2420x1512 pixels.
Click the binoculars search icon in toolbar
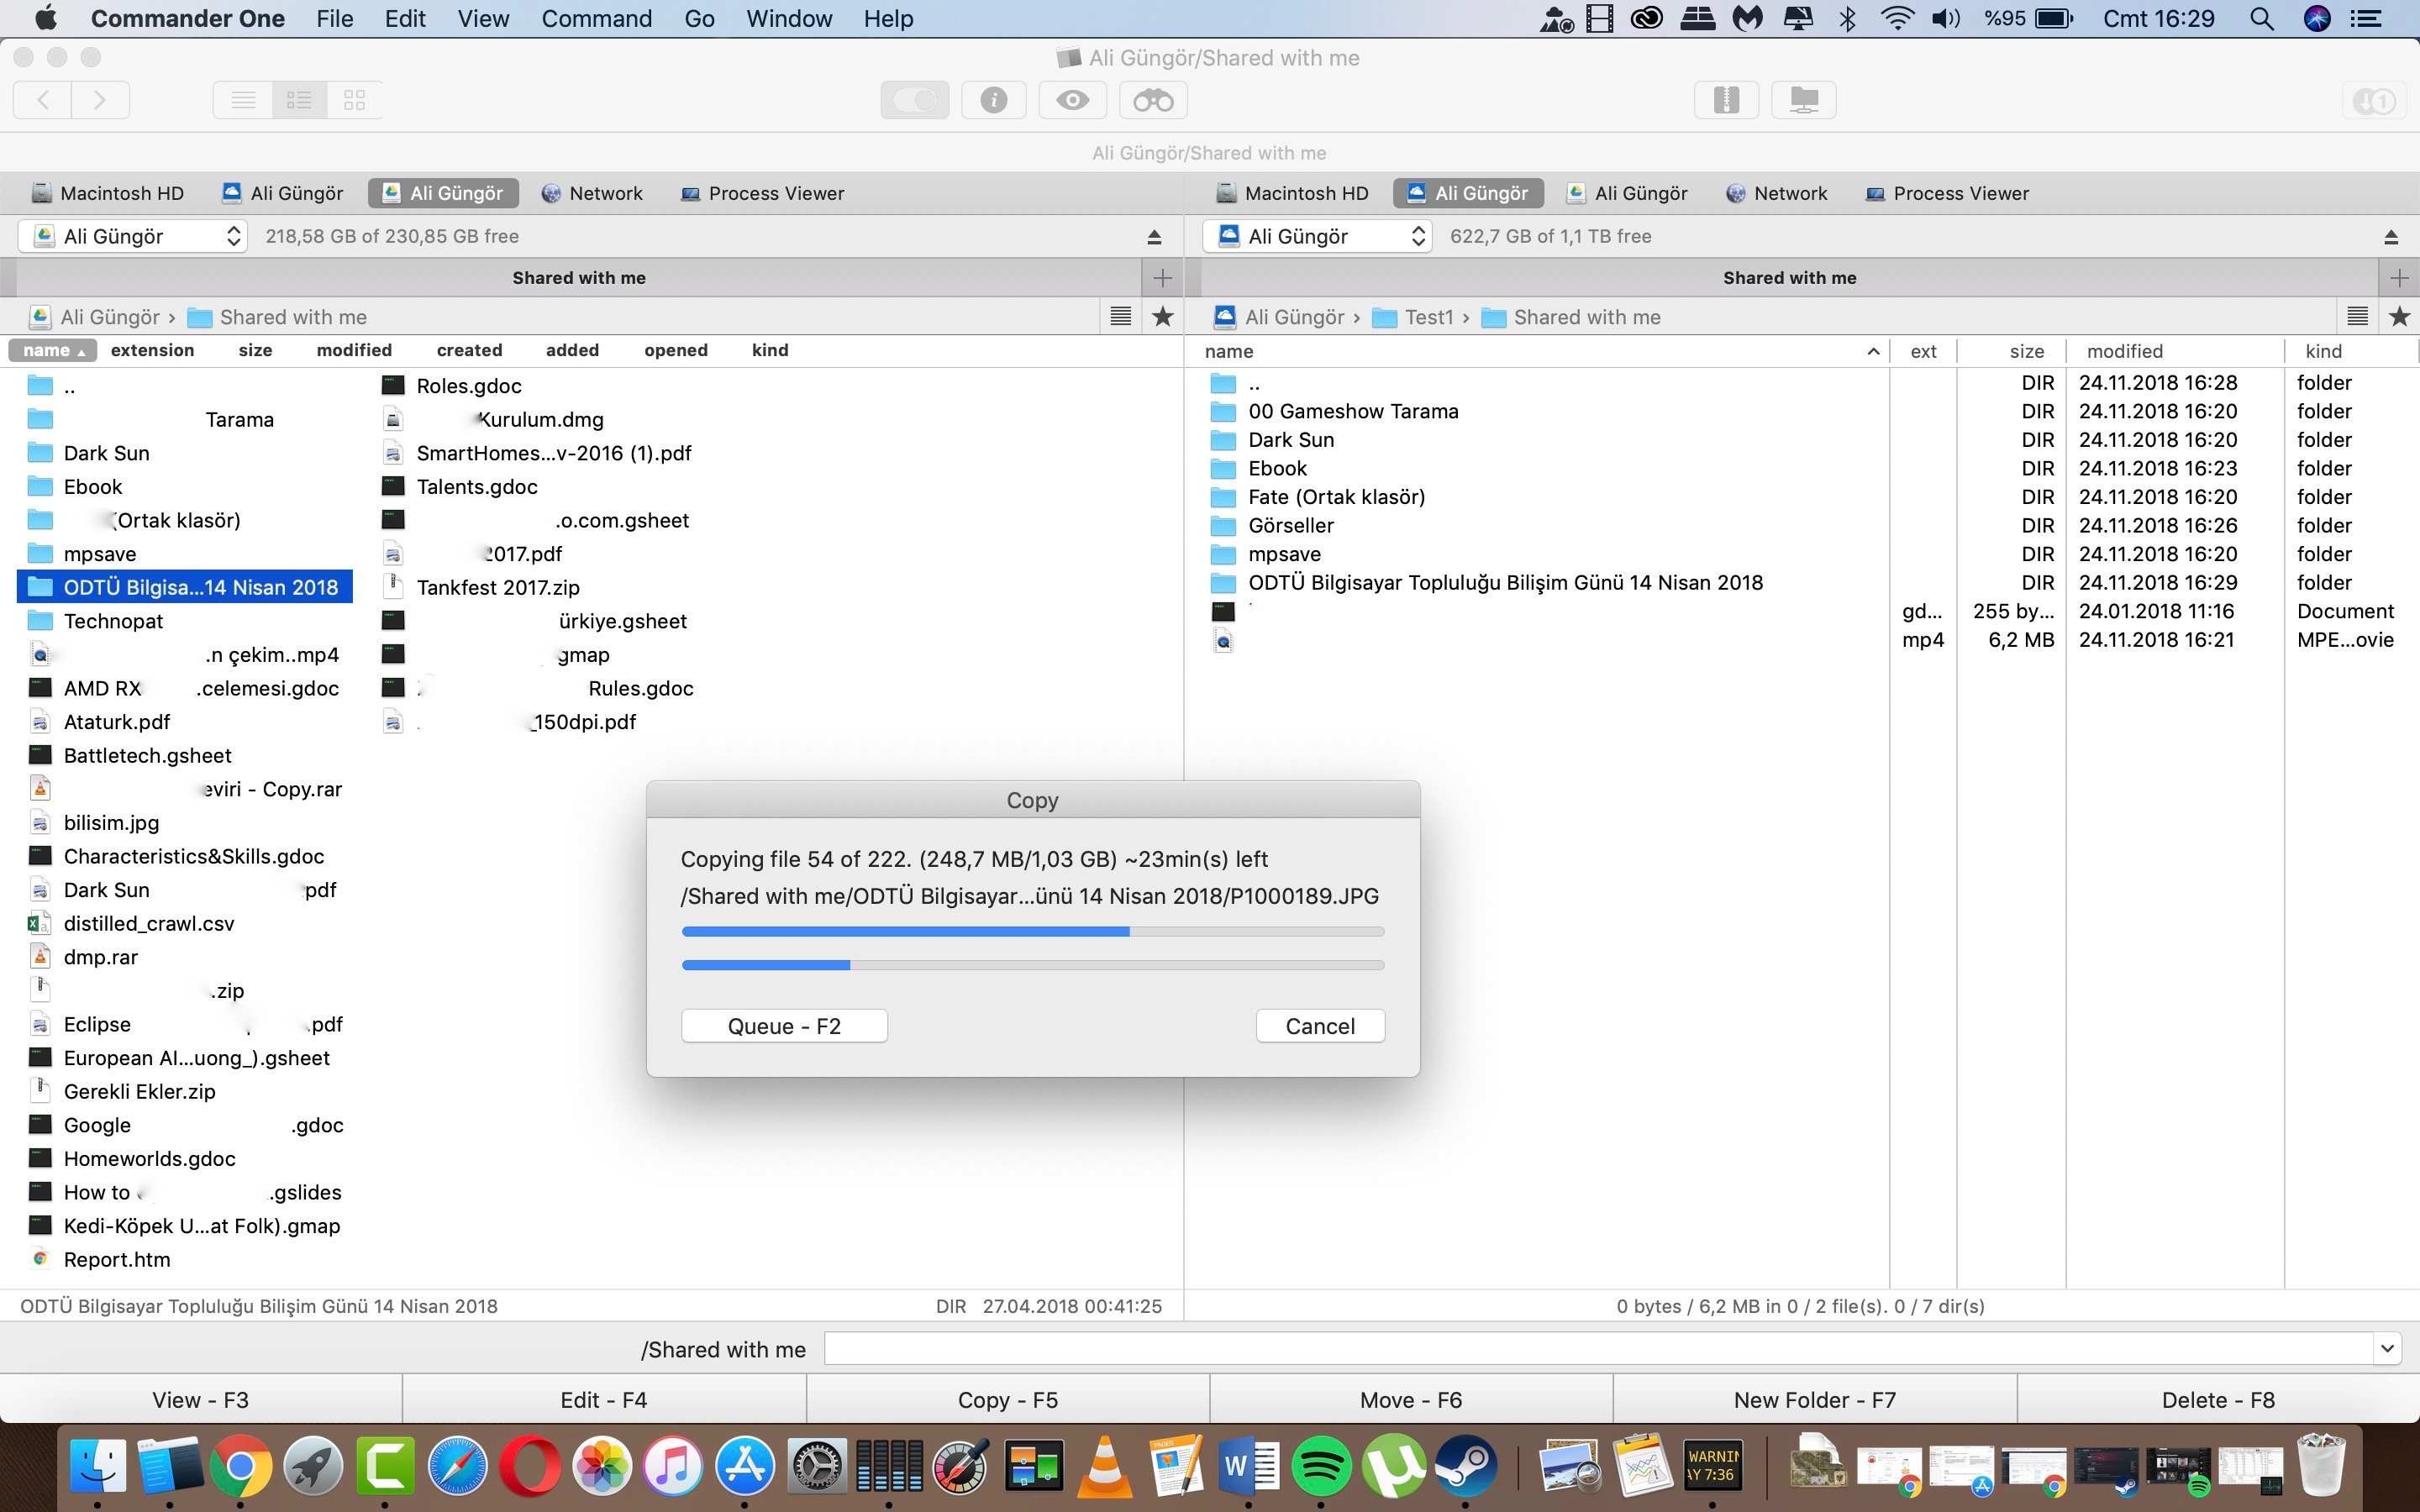point(1153,100)
